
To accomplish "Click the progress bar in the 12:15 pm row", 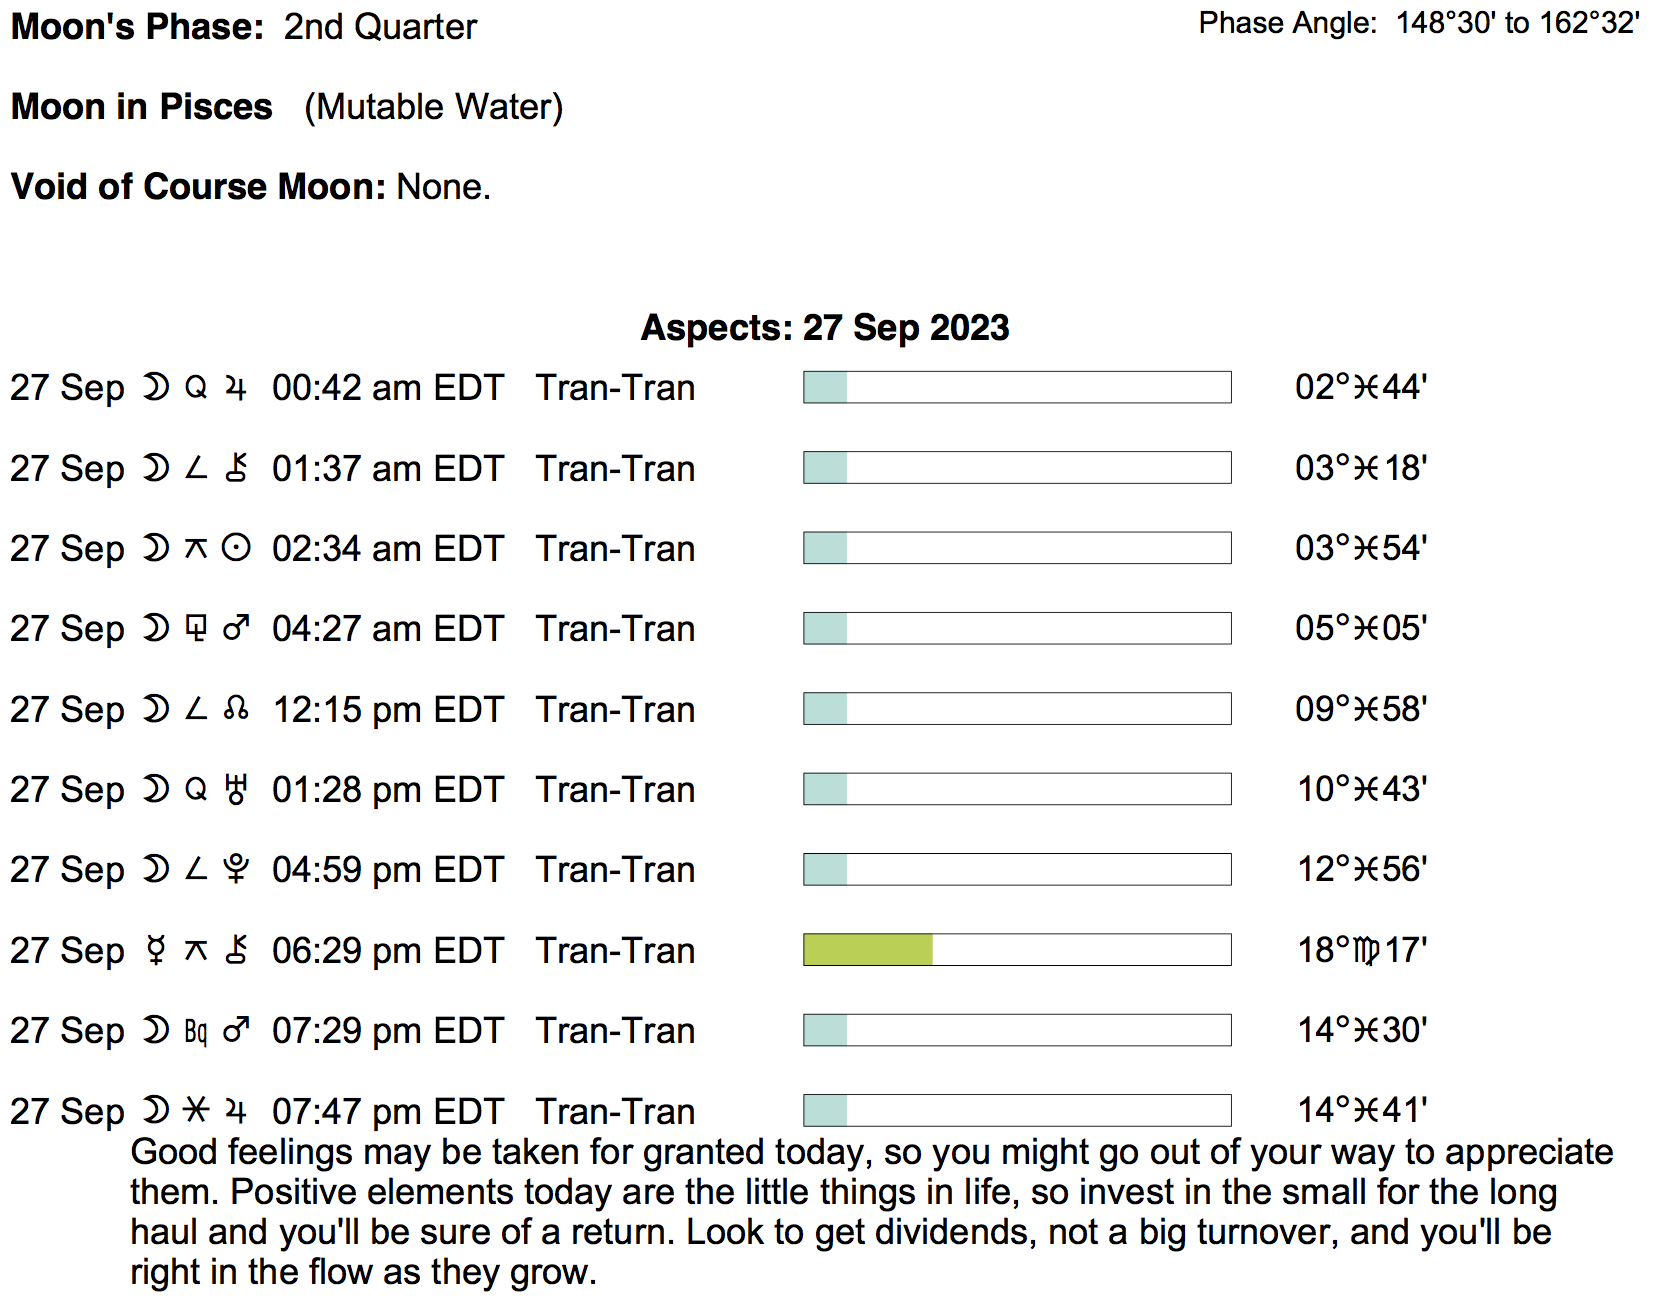I will click(1017, 709).
